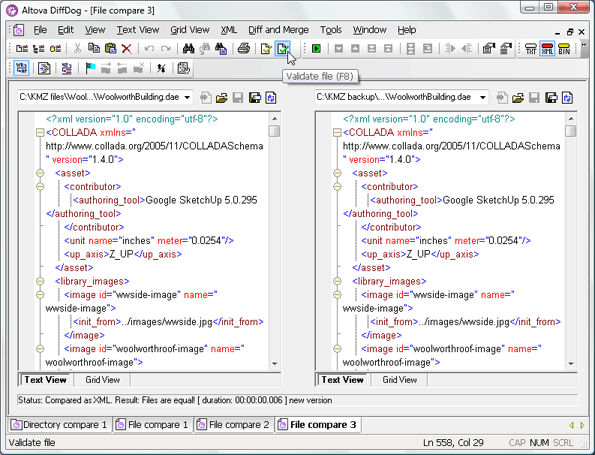Open the Text View menu
Viewport: 595px width, 455px height.
tap(138, 30)
